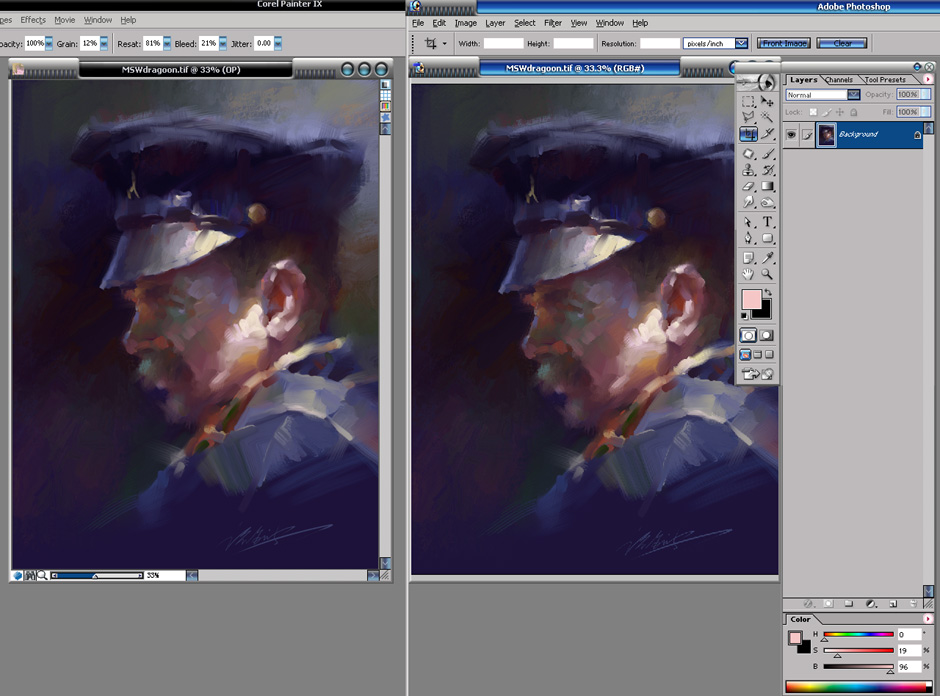Open the Layers panel flyout menu
The height and width of the screenshot is (696, 940).
[x=928, y=79]
